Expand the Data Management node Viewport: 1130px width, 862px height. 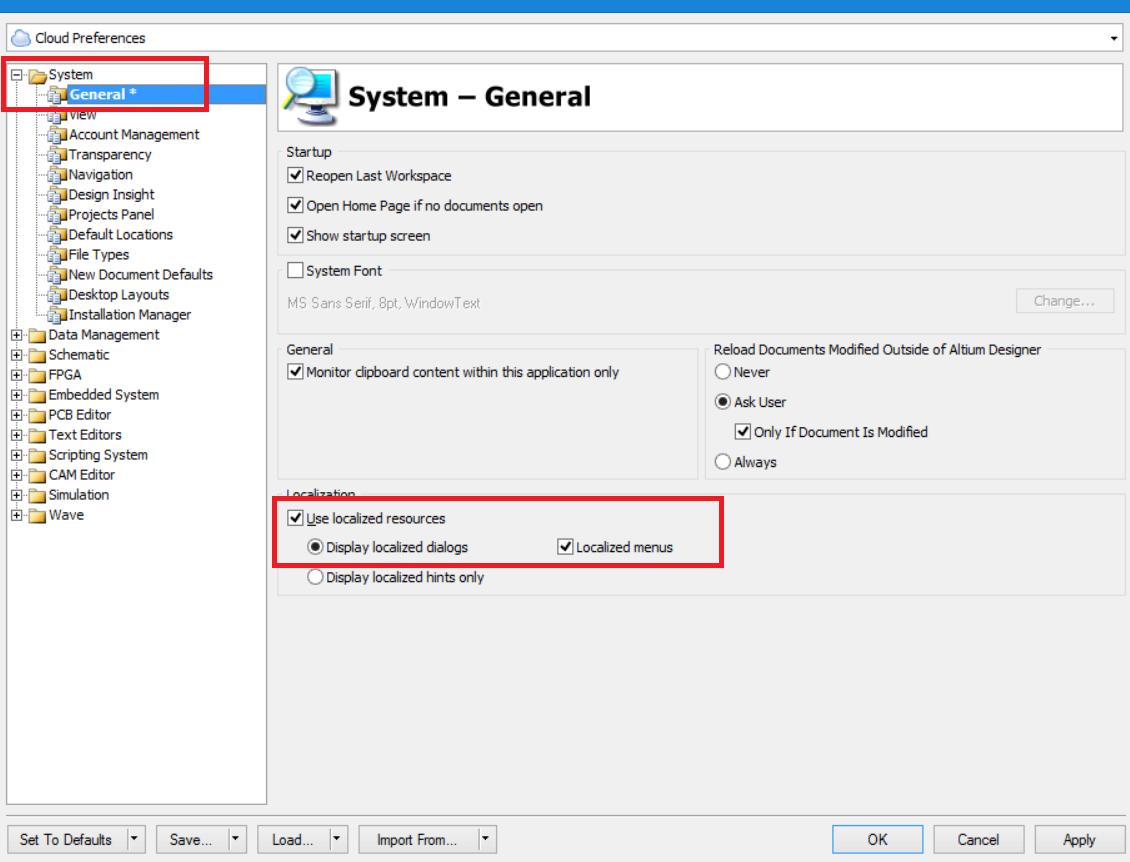(x=17, y=335)
